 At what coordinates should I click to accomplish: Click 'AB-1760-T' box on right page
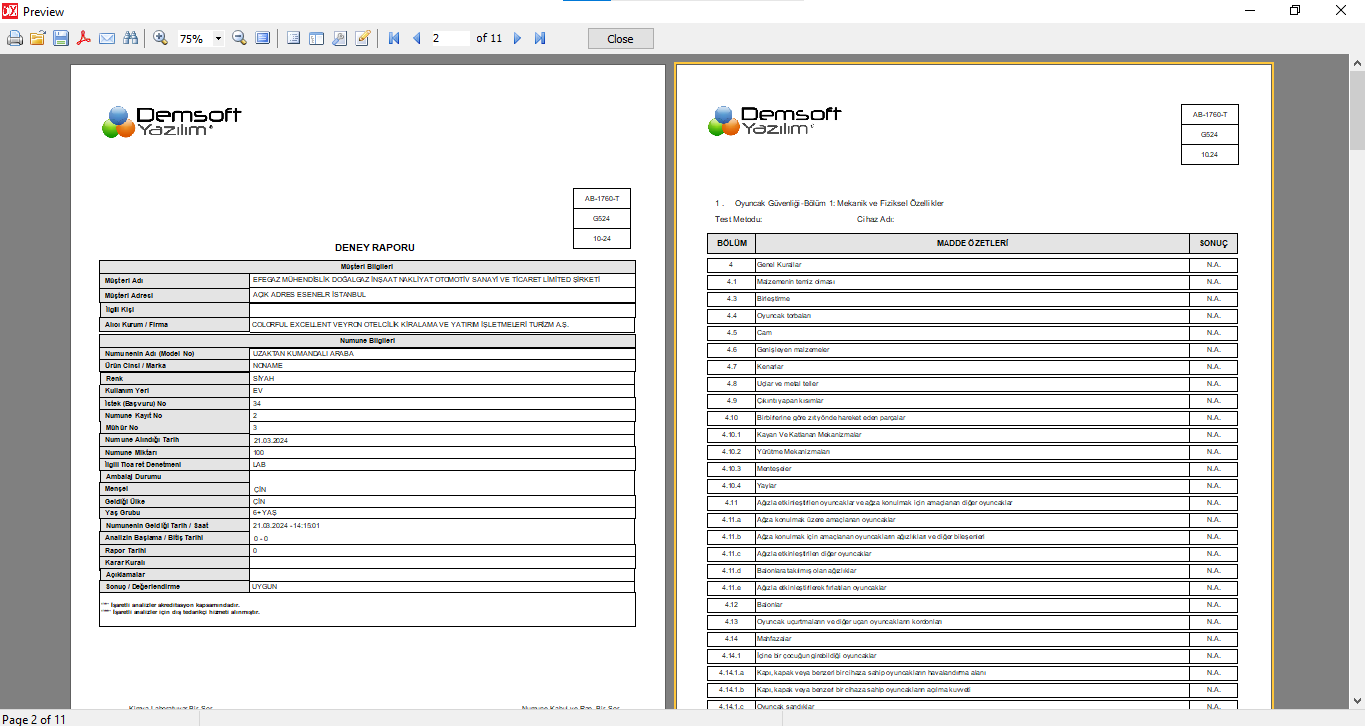[1210, 115]
